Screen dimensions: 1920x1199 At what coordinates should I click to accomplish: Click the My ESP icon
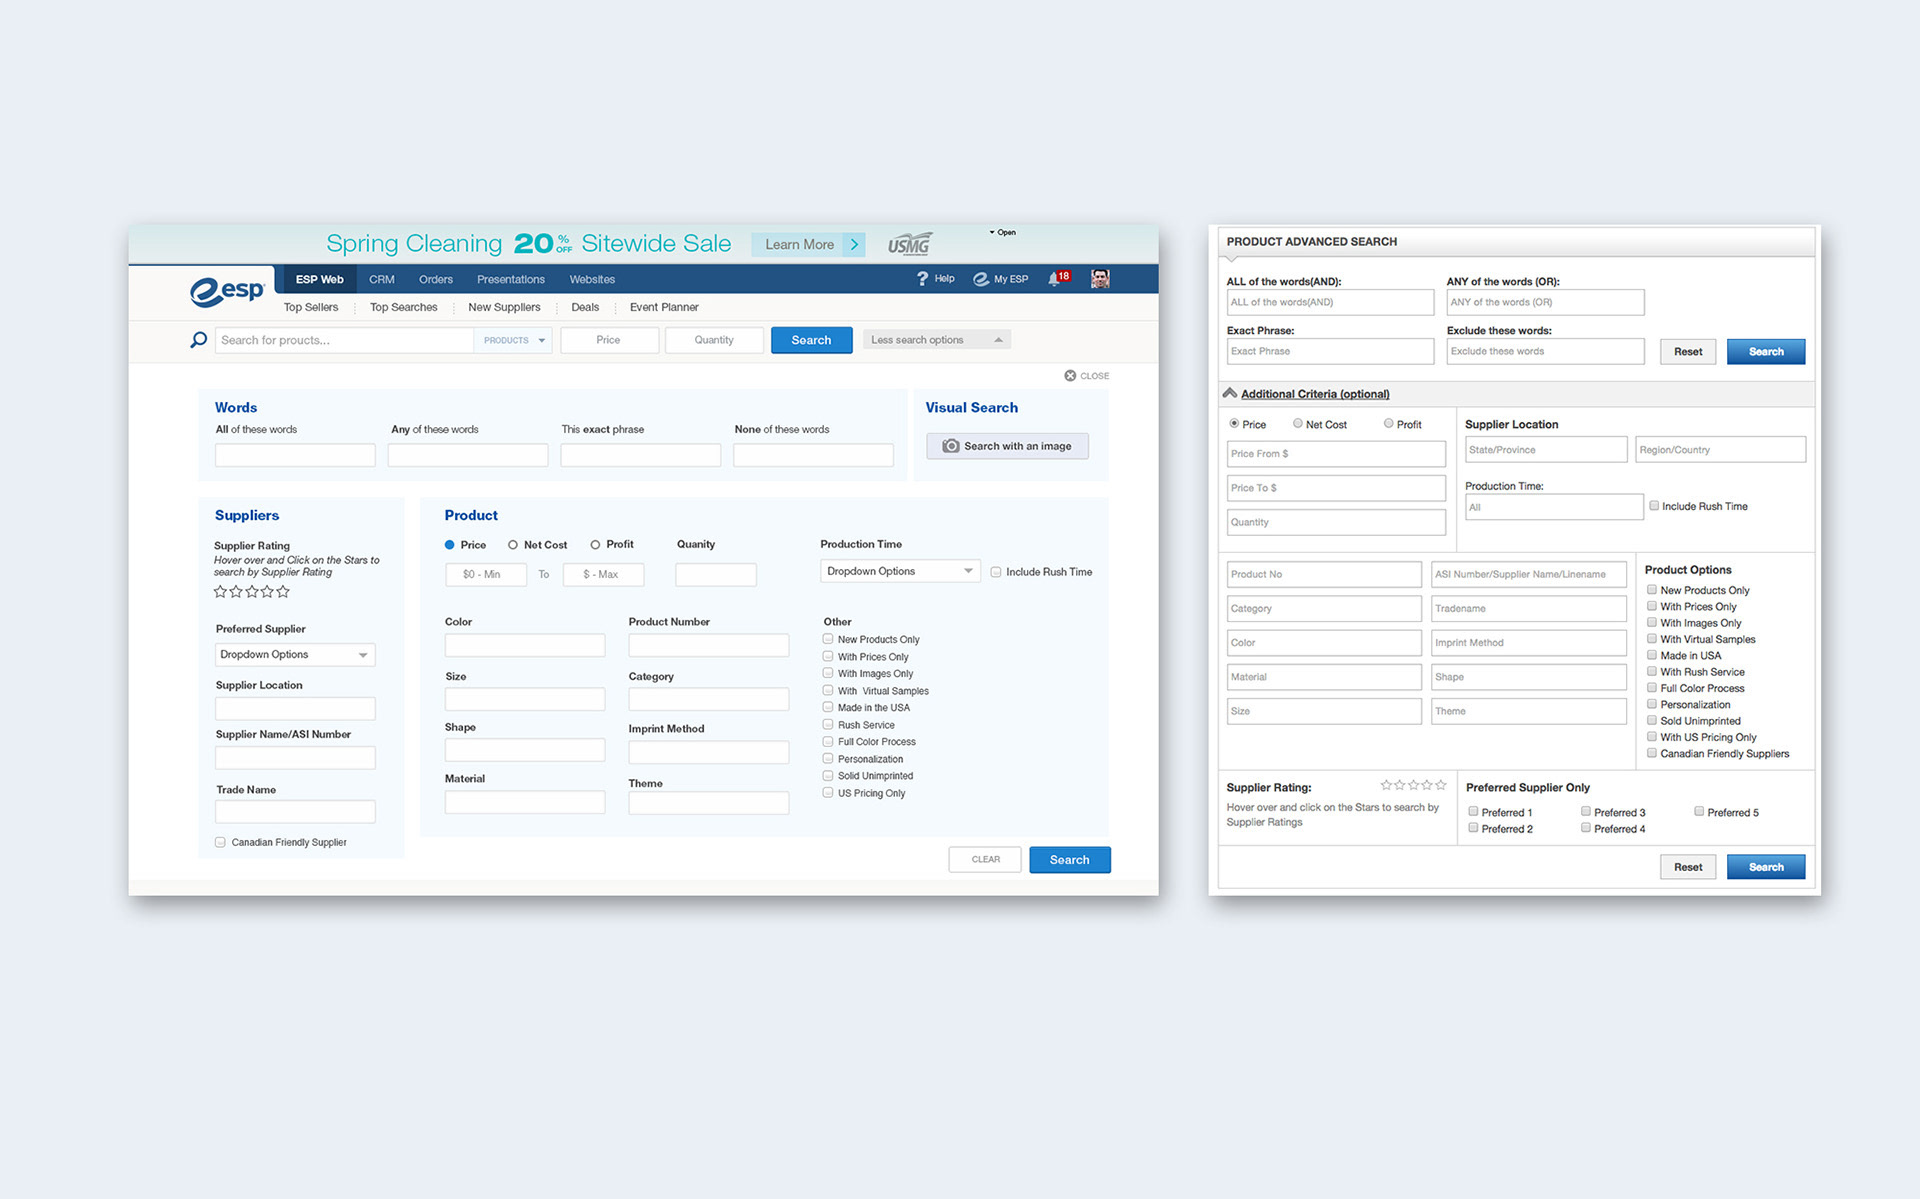[981, 279]
